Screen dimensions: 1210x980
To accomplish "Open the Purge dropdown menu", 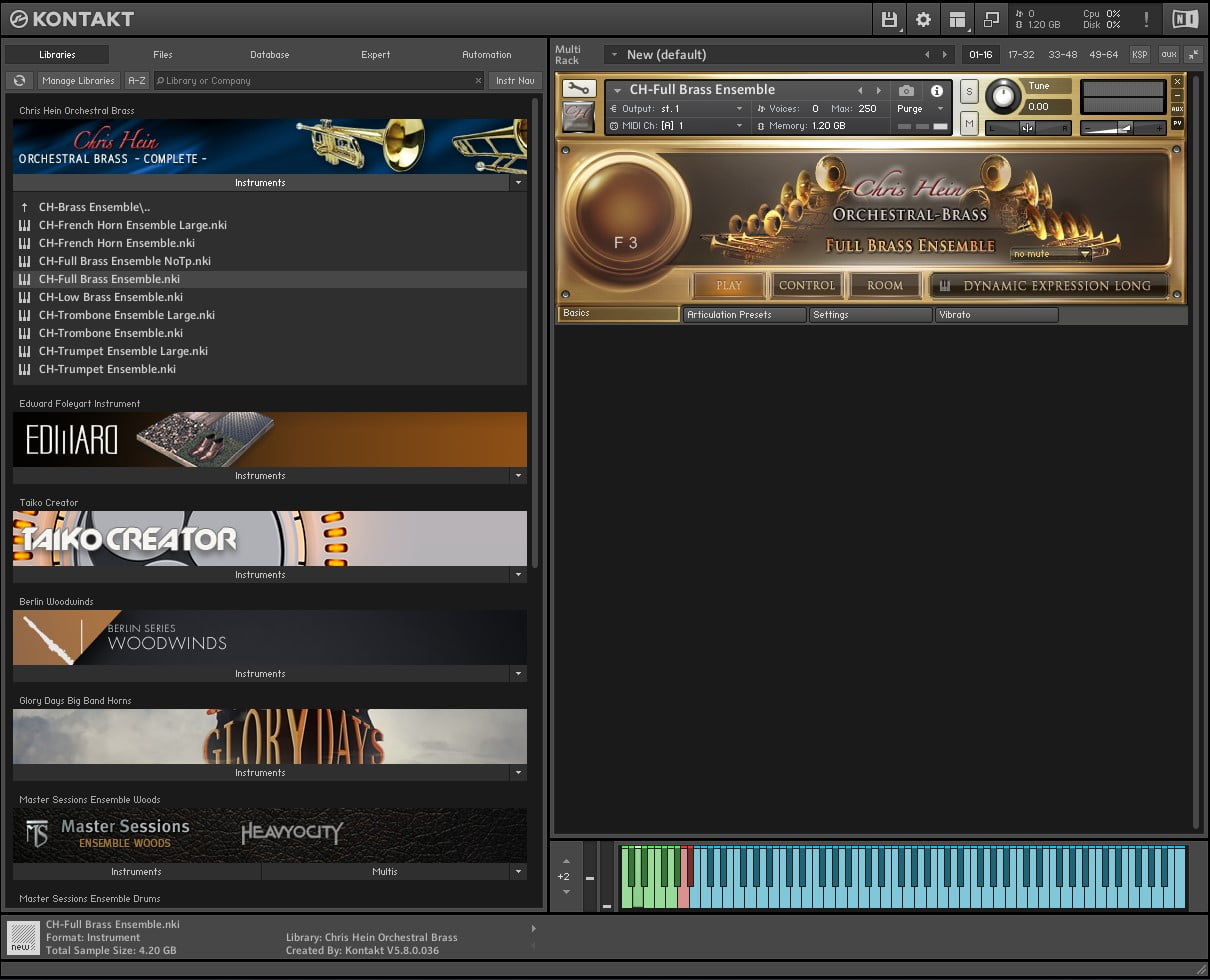I will pyautogui.click(x=920, y=109).
